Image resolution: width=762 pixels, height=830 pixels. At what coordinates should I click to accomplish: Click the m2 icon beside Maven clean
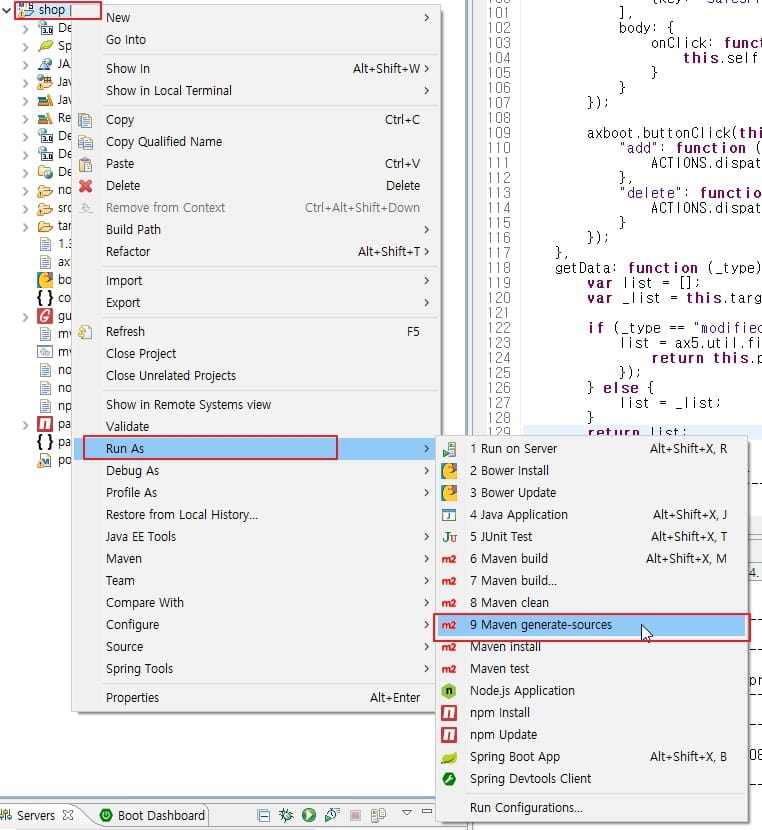(x=449, y=603)
